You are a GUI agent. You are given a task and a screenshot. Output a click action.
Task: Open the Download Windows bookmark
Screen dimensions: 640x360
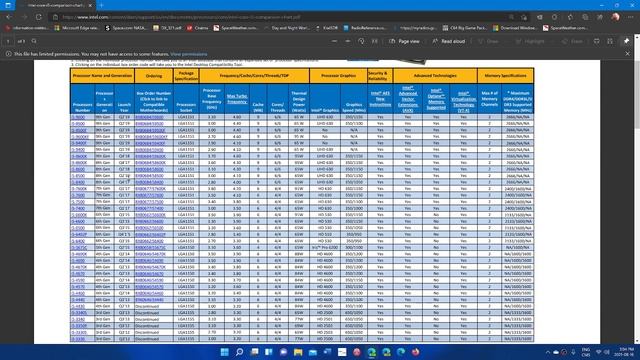pyautogui.click(x=515, y=28)
